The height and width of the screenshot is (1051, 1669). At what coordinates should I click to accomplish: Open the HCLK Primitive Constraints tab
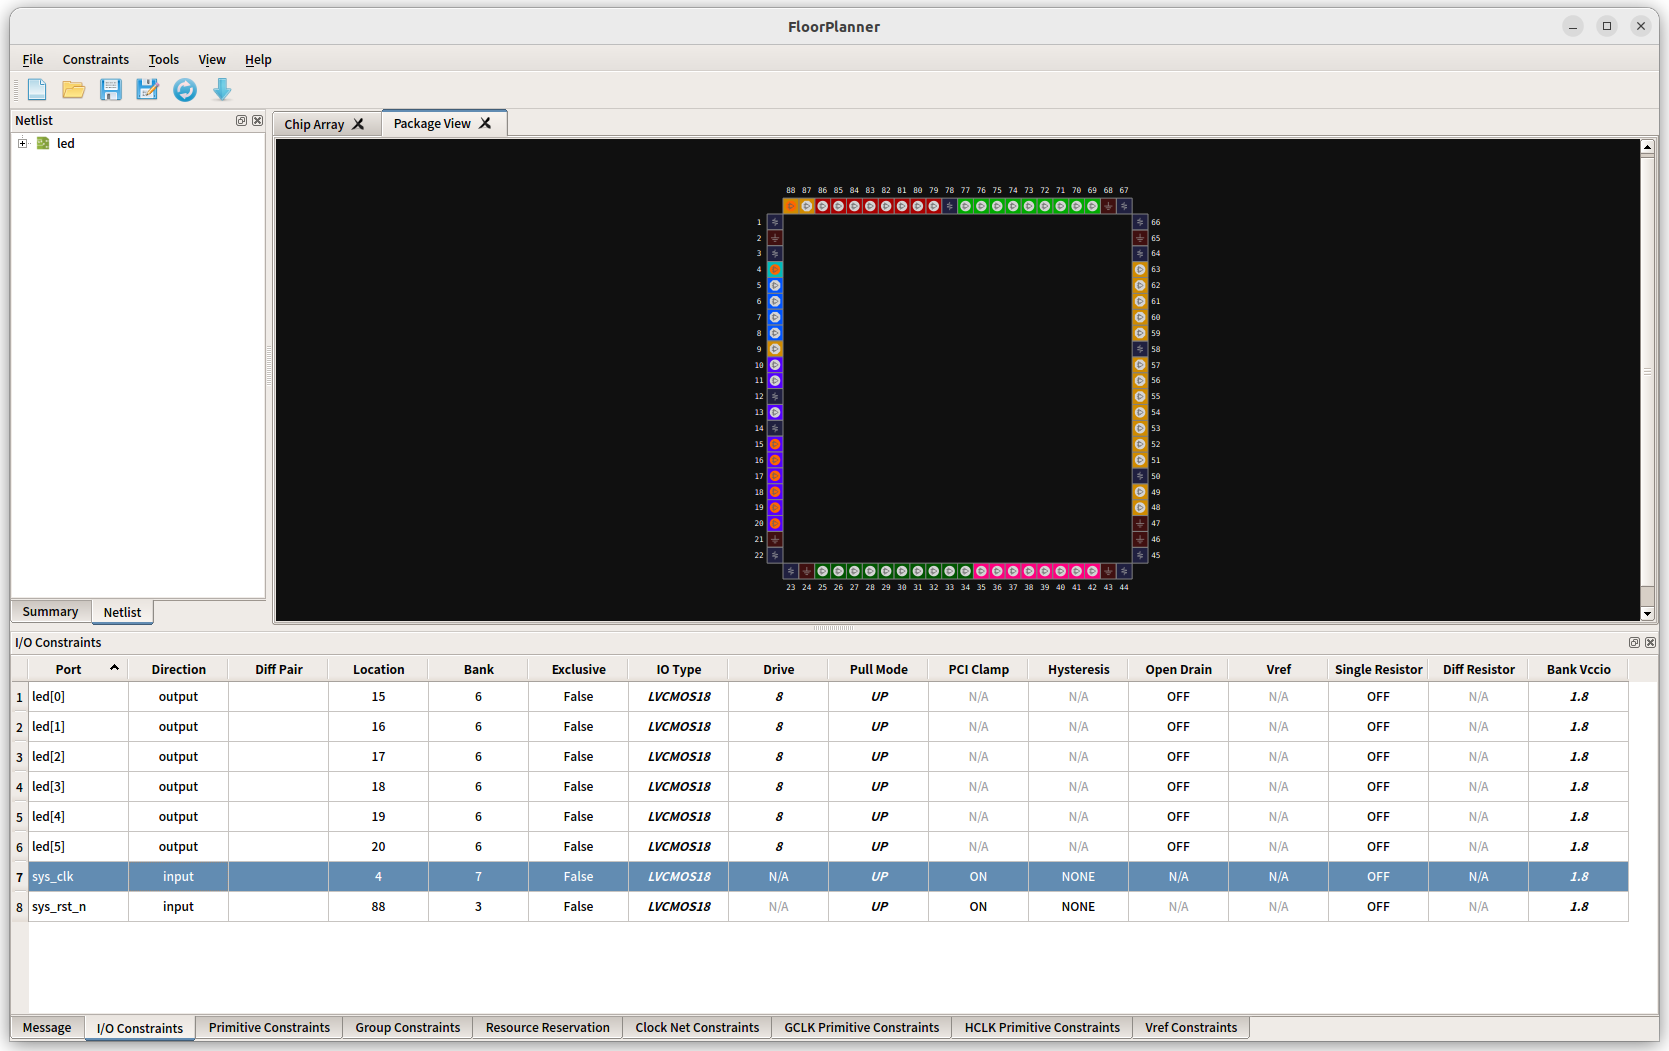(x=1042, y=1027)
